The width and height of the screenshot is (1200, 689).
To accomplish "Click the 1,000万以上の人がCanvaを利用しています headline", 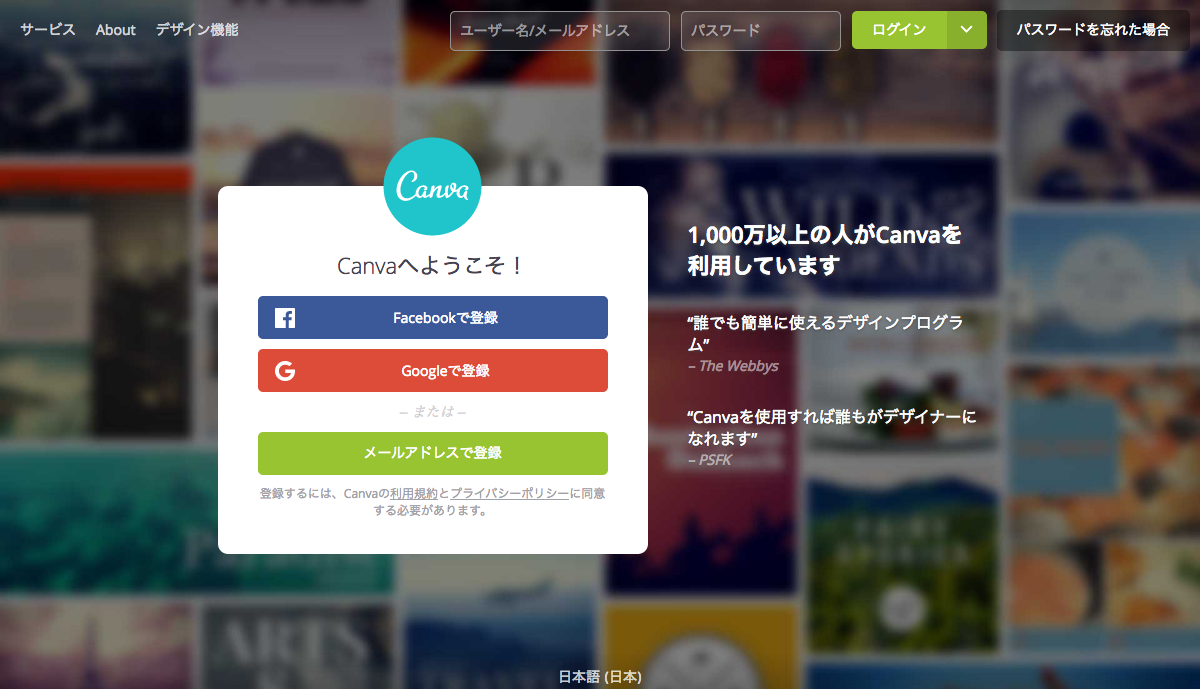I will click(825, 251).
